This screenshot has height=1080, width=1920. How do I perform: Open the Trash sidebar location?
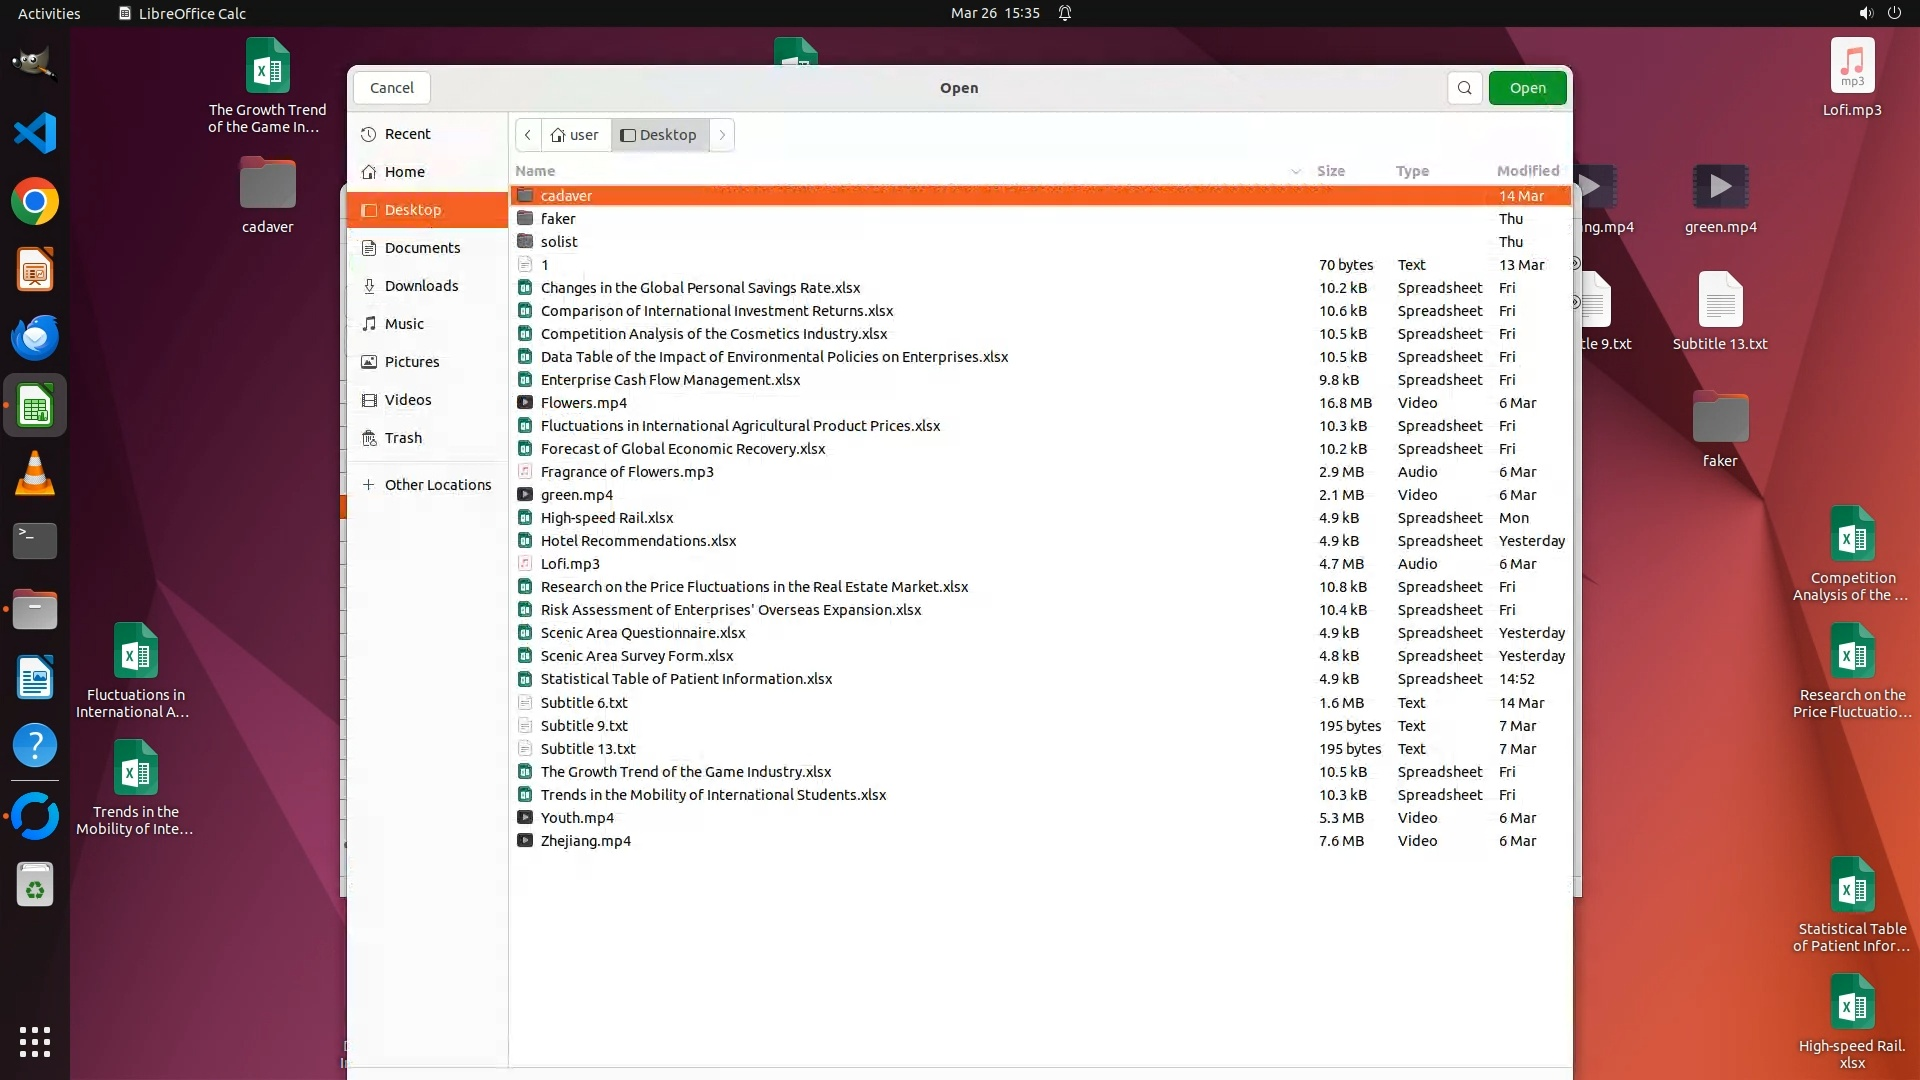coord(403,438)
